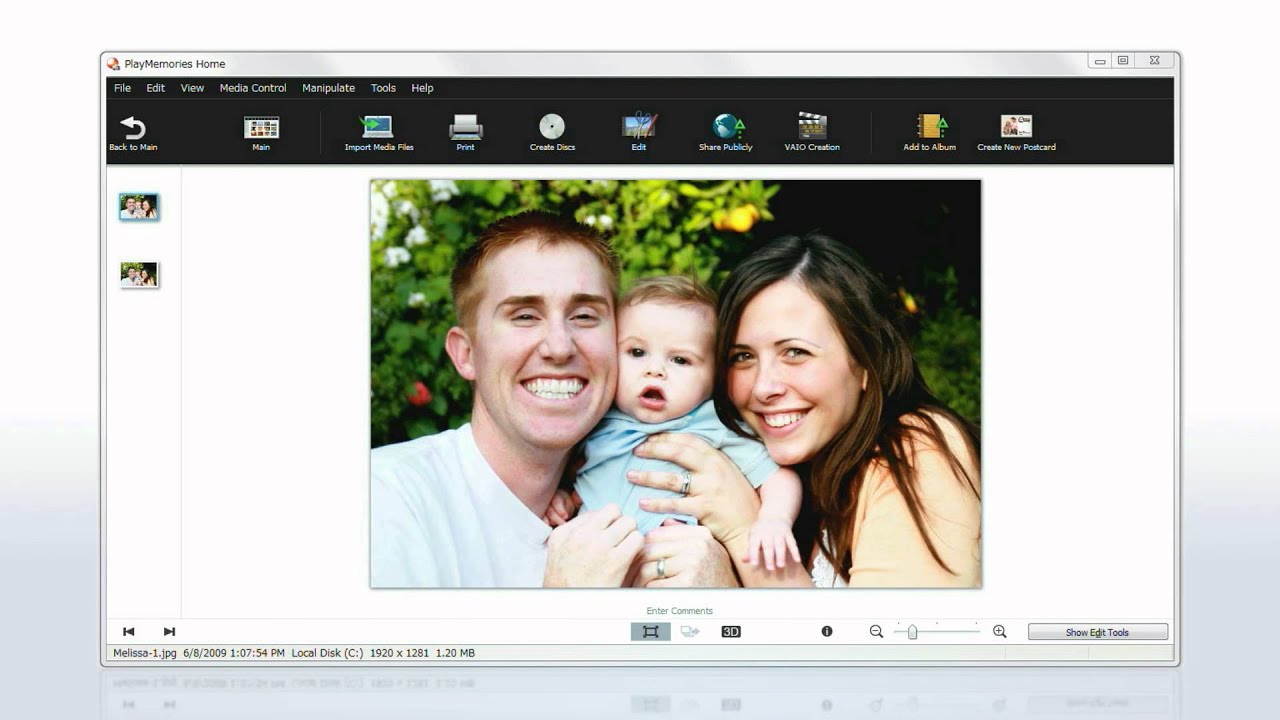Select the Create Discs icon
The width and height of the screenshot is (1280, 720).
tap(552, 127)
